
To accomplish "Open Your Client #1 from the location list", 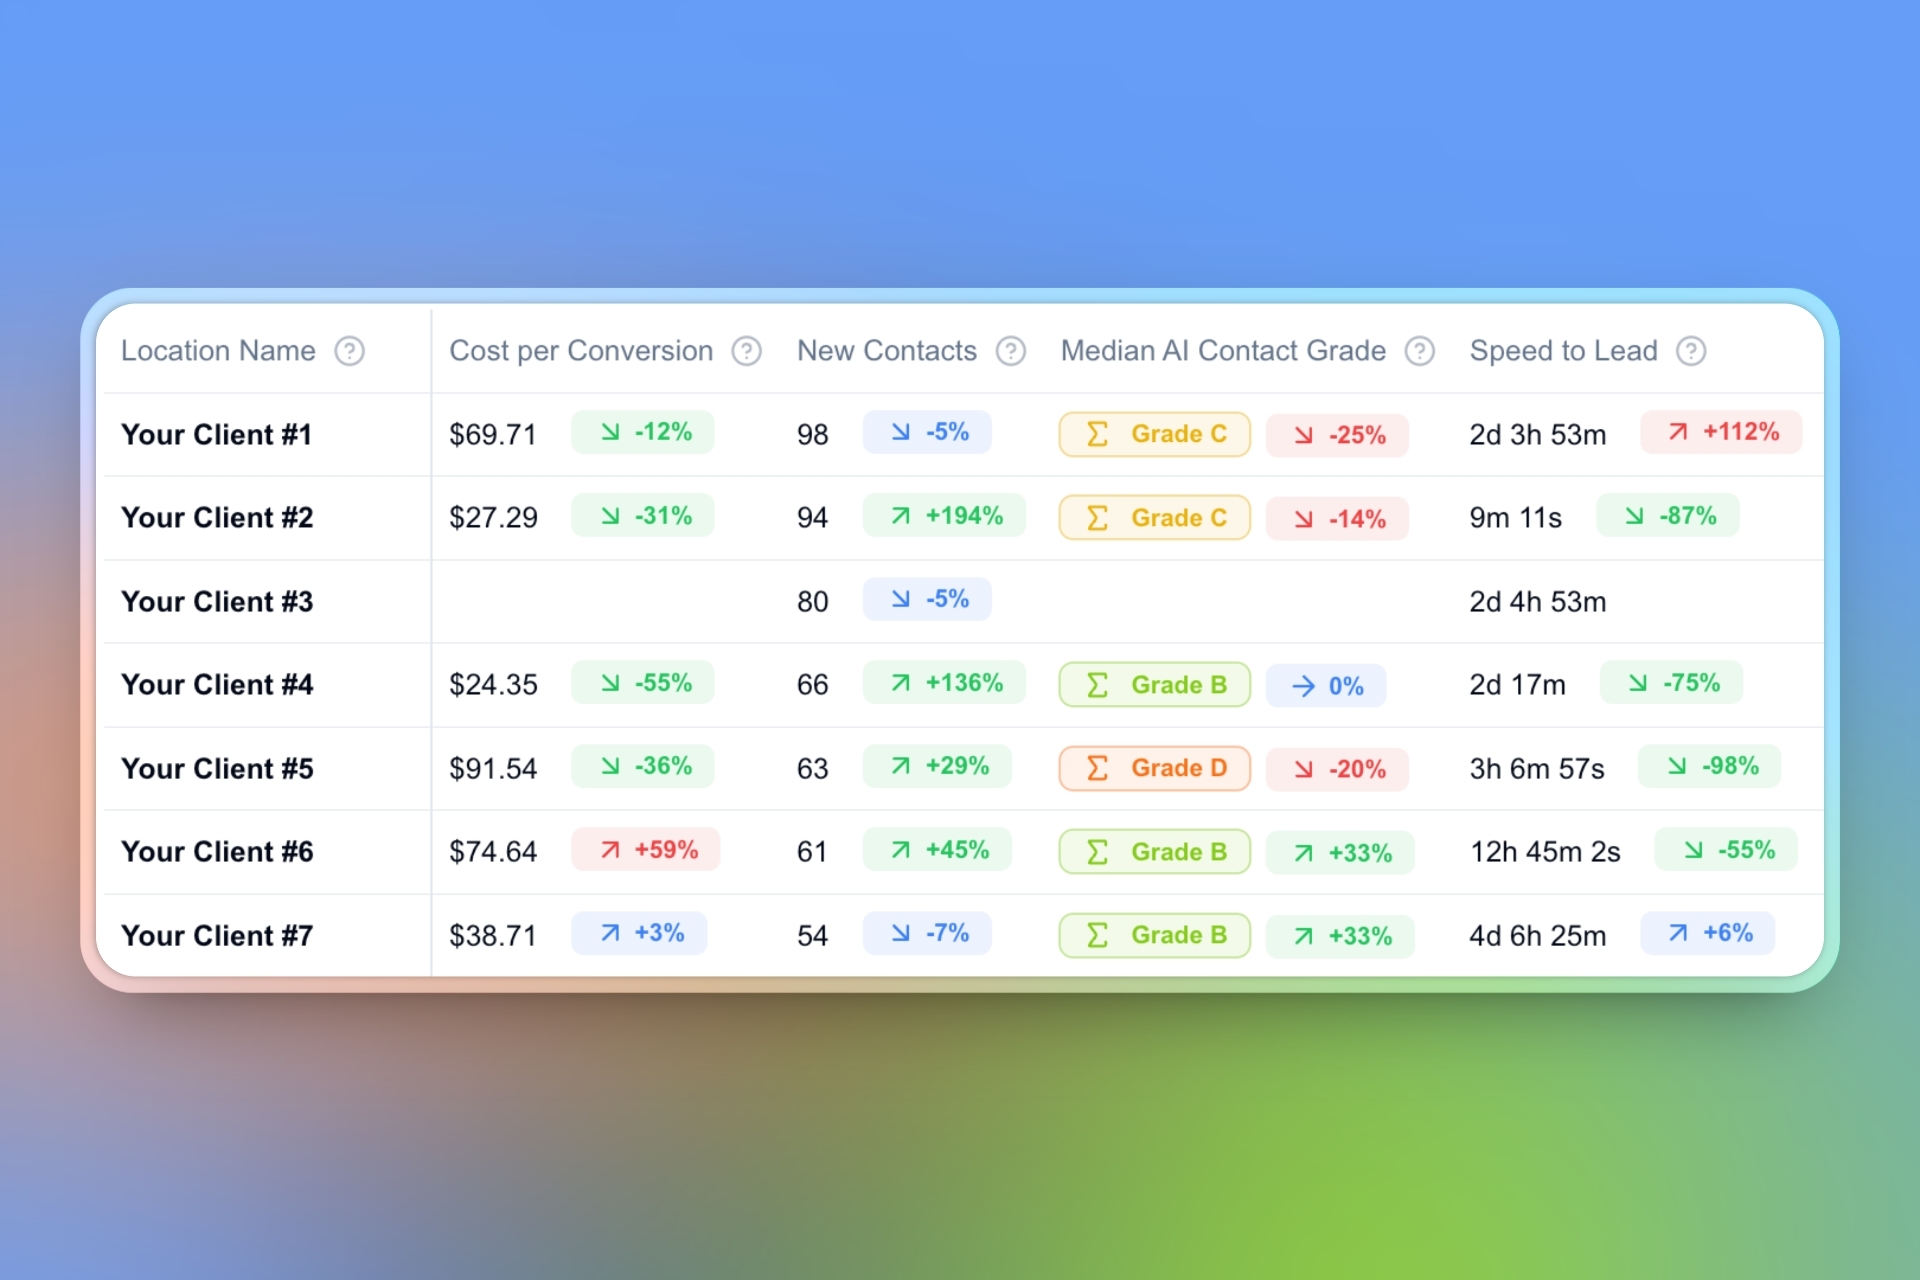I will (216, 434).
